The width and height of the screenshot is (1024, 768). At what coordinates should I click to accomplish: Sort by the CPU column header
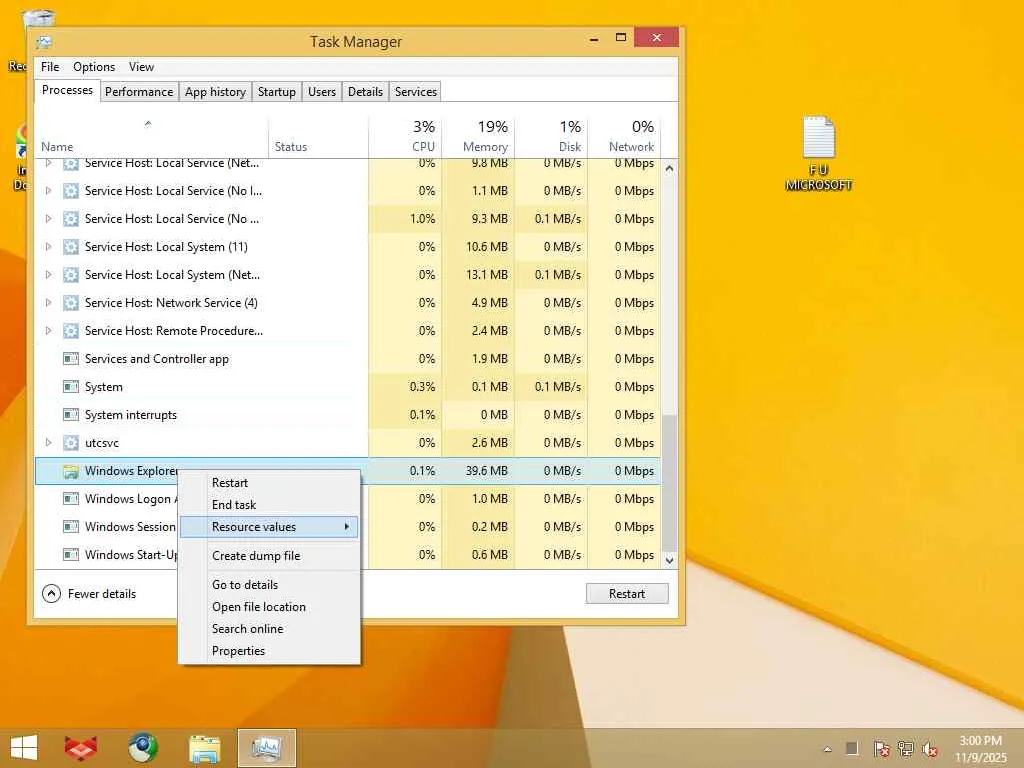405,137
